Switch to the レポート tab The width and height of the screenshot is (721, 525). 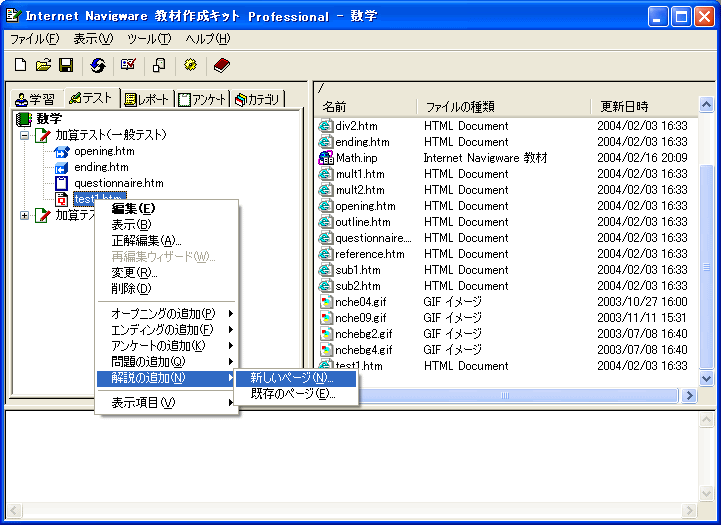tap(148, 99)
